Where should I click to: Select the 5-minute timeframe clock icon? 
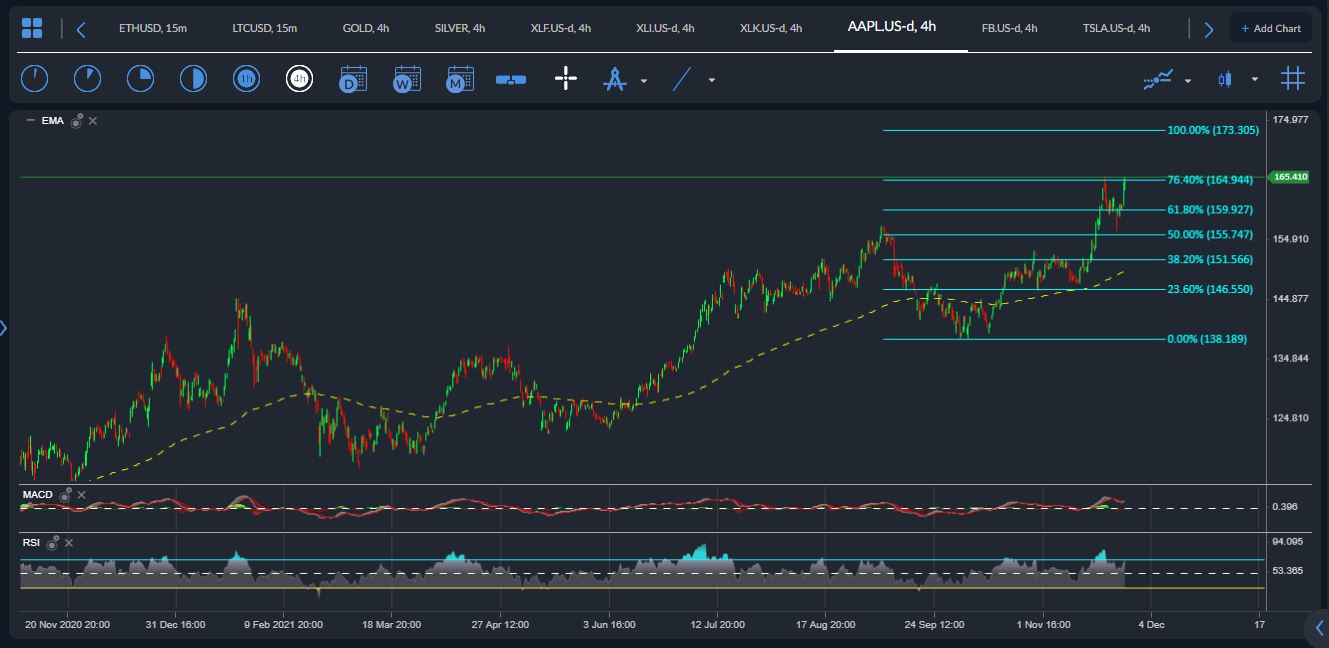click(87, 79)
